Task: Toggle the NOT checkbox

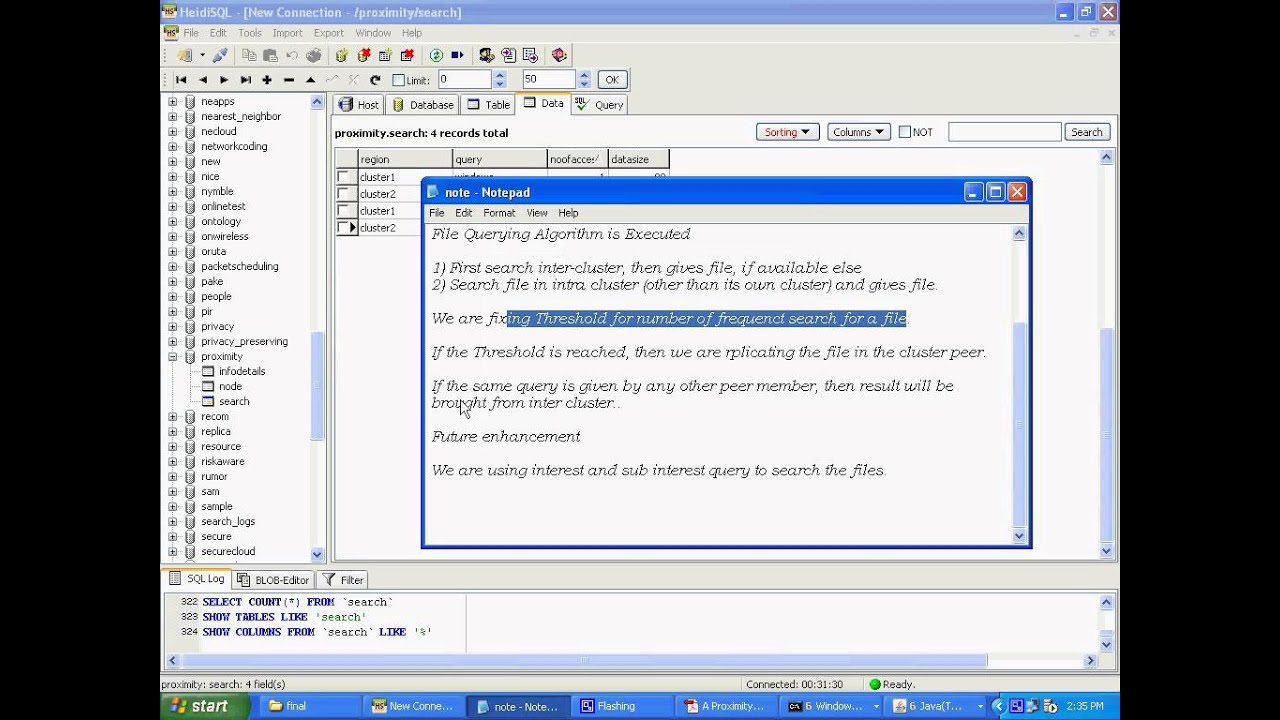Action: coord(905,132)
